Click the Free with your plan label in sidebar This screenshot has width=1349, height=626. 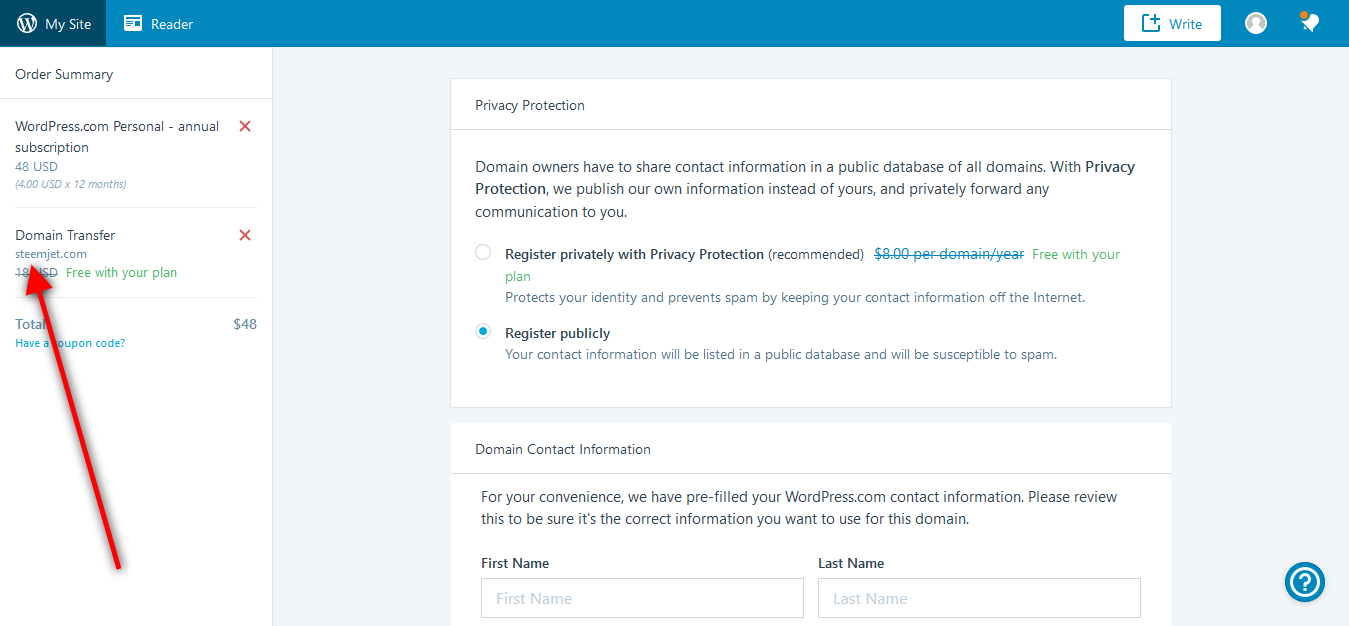pyautogui.click(x=121, y=273)
